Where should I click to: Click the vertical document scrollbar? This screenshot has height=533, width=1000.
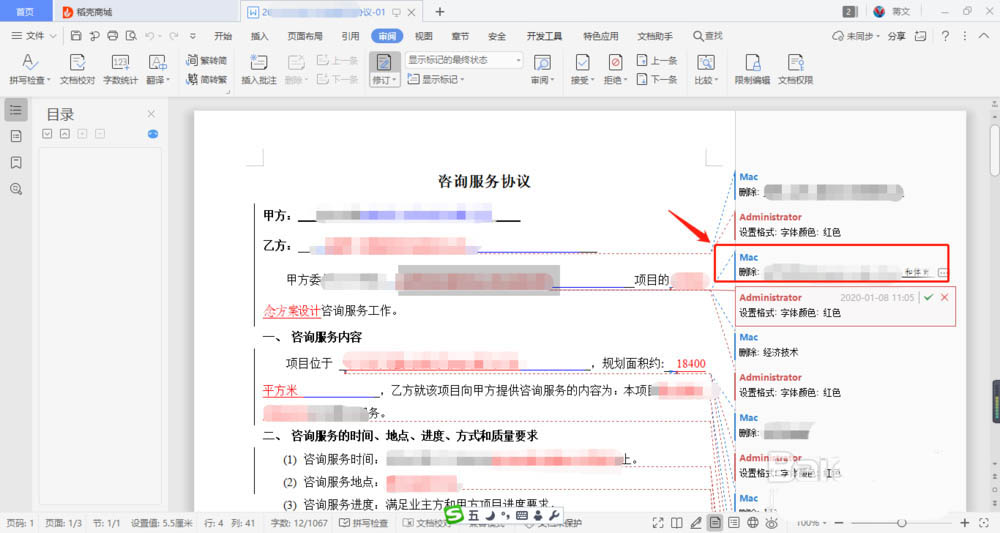pyautogui.click(x=994, y=150)
